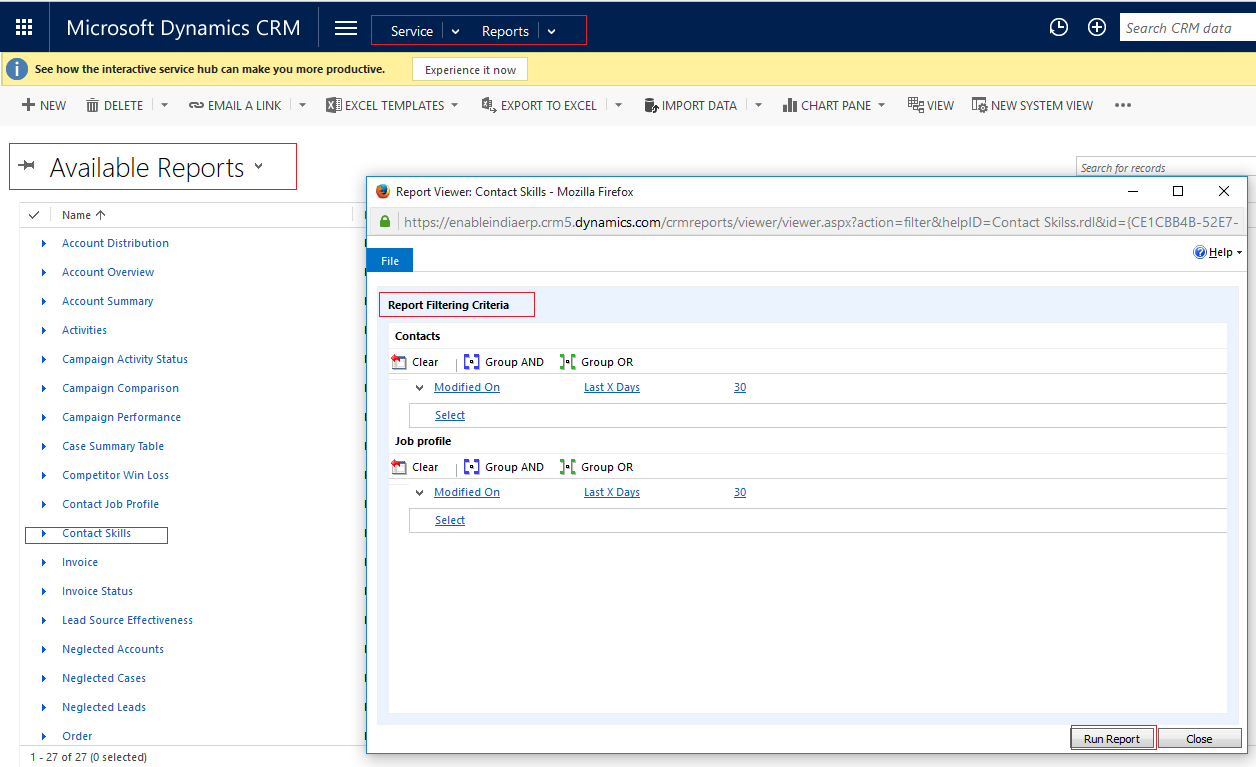This screenshot has width=1256, height=767.
Task: Click Clear under Job profile section
Action: [x=415, y=467]
